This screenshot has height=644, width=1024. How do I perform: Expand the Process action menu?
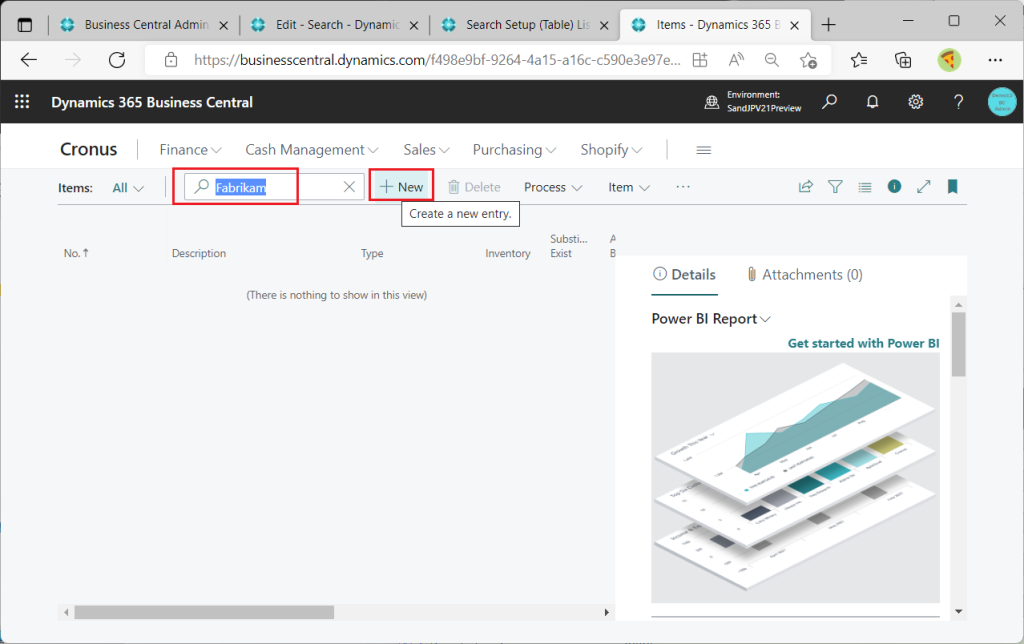(x=552, y=187)
